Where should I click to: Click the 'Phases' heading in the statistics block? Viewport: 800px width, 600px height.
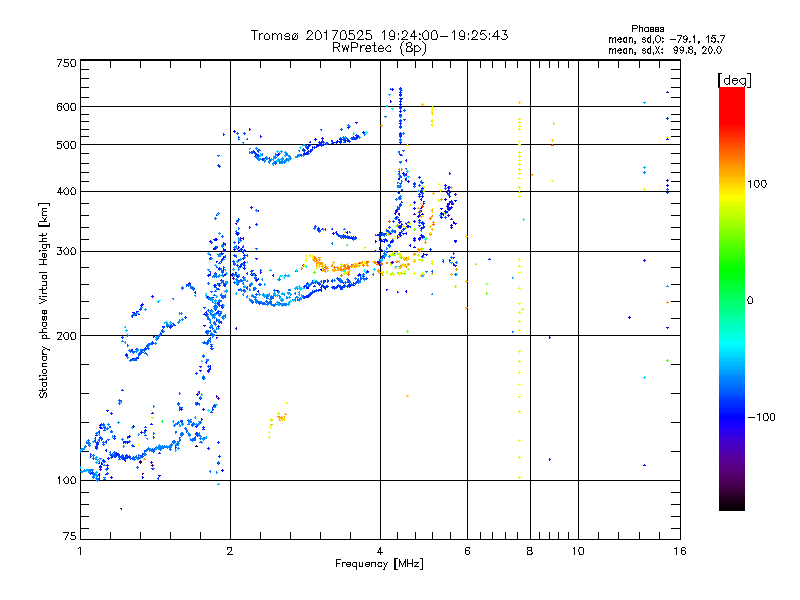647,29
